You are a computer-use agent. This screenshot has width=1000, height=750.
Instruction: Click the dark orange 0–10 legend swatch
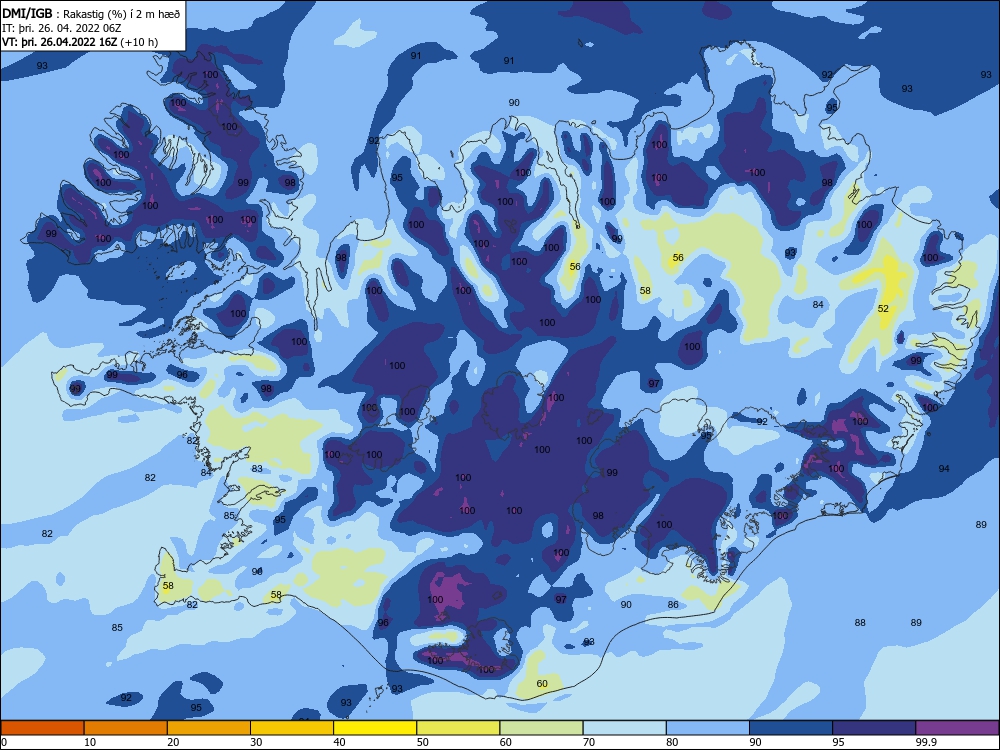tap(42, 728)
